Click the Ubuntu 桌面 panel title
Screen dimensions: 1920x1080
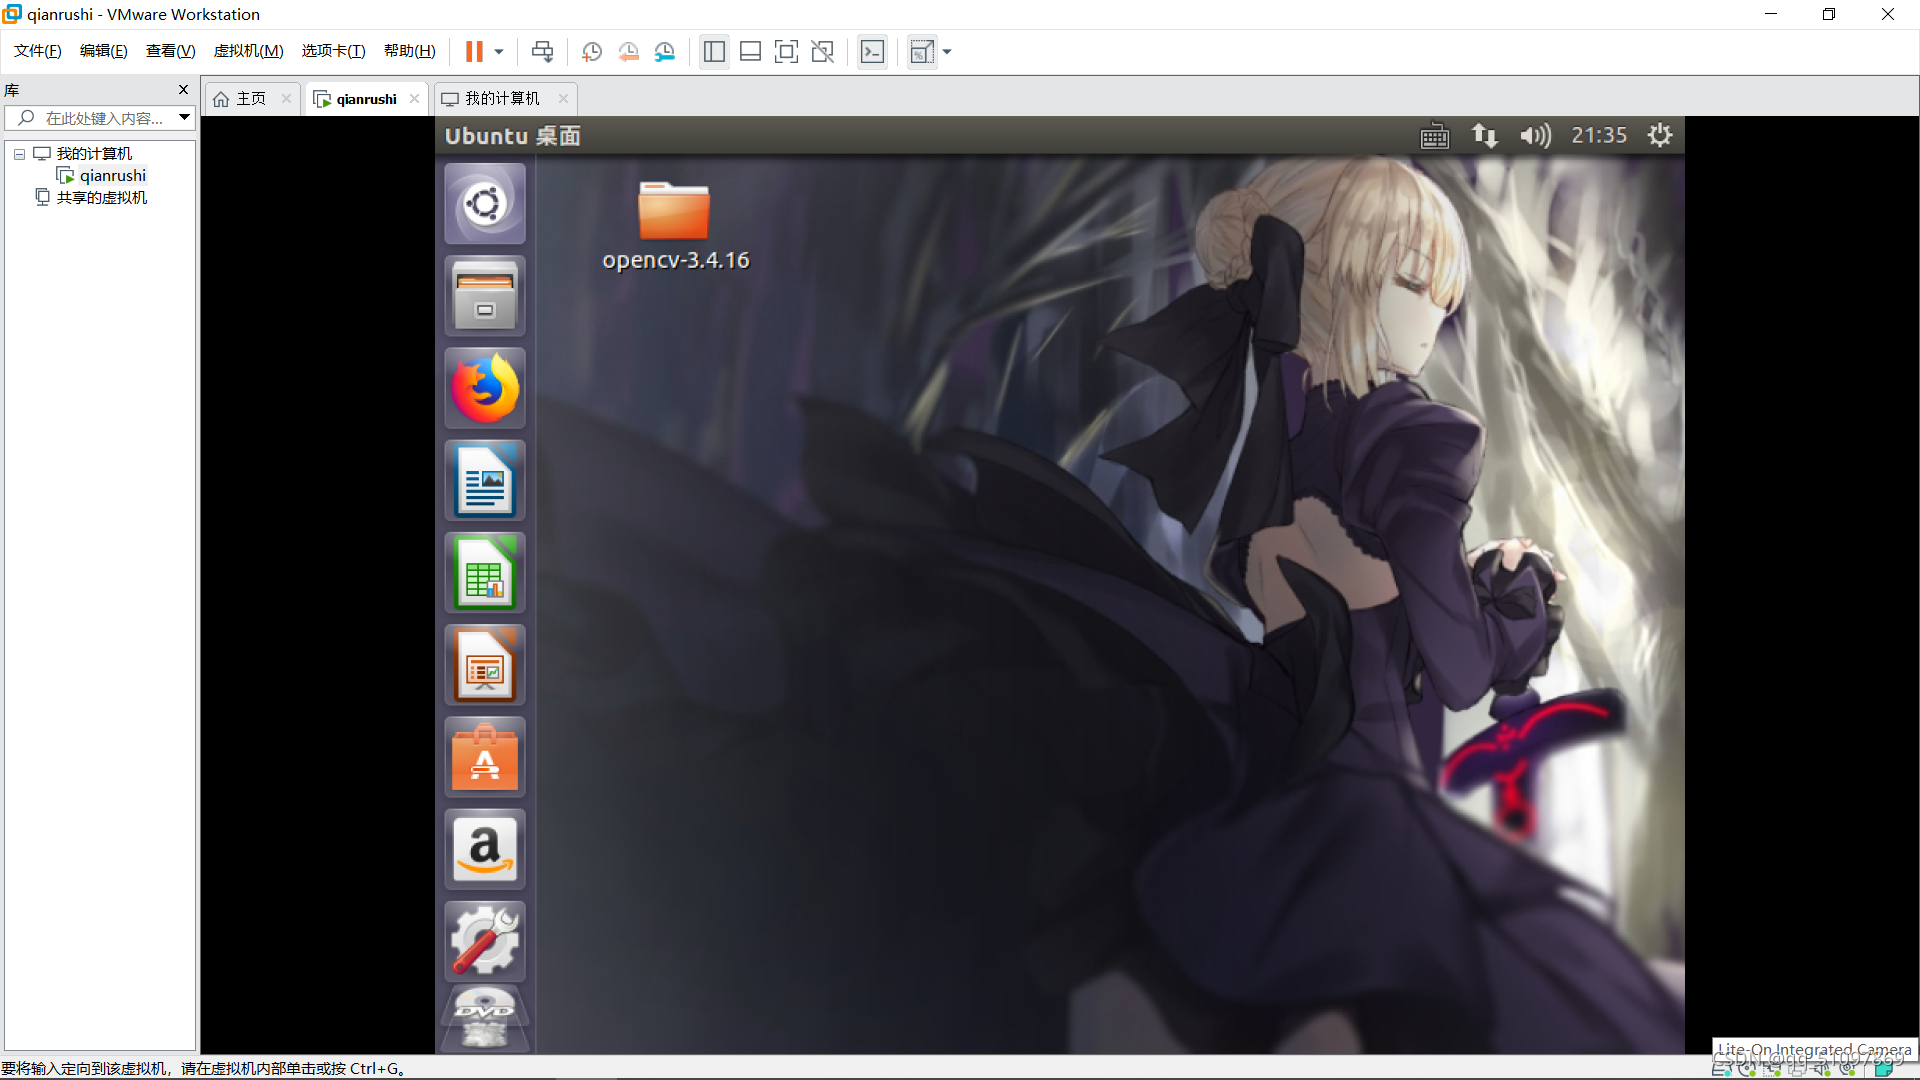coord(512,136)
